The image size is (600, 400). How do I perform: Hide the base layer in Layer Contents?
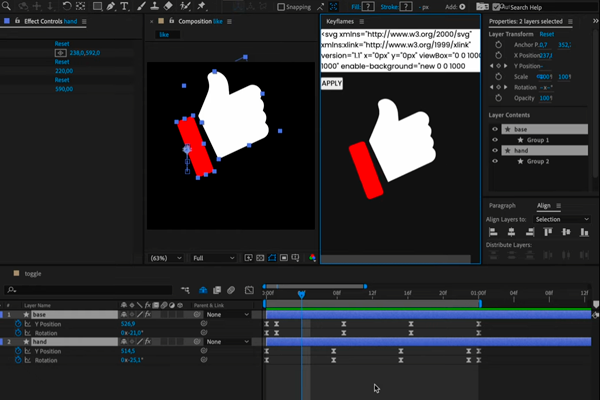coord(493,129)
